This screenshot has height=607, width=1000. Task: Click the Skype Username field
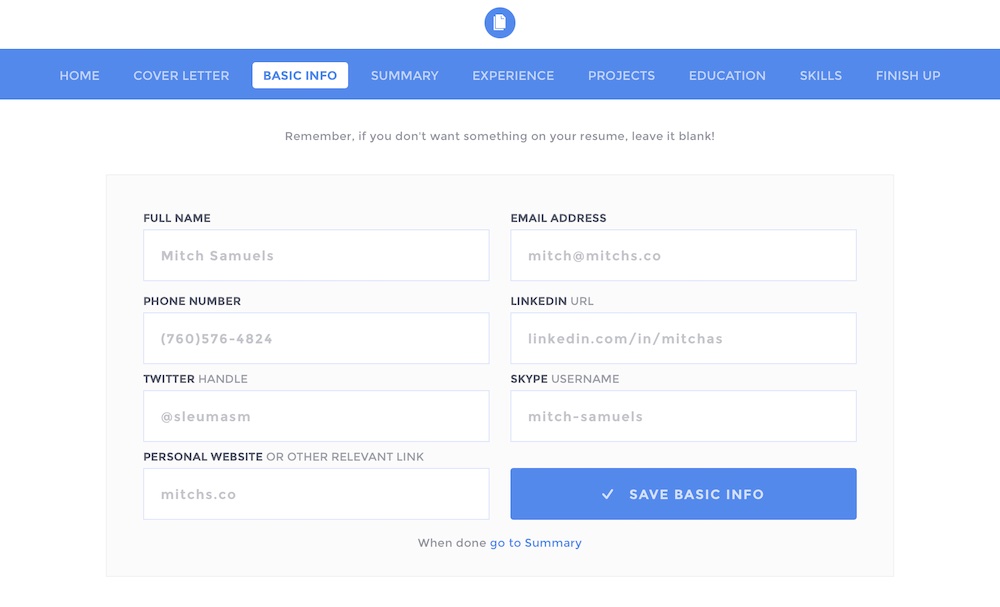click(x=683, y=416)
